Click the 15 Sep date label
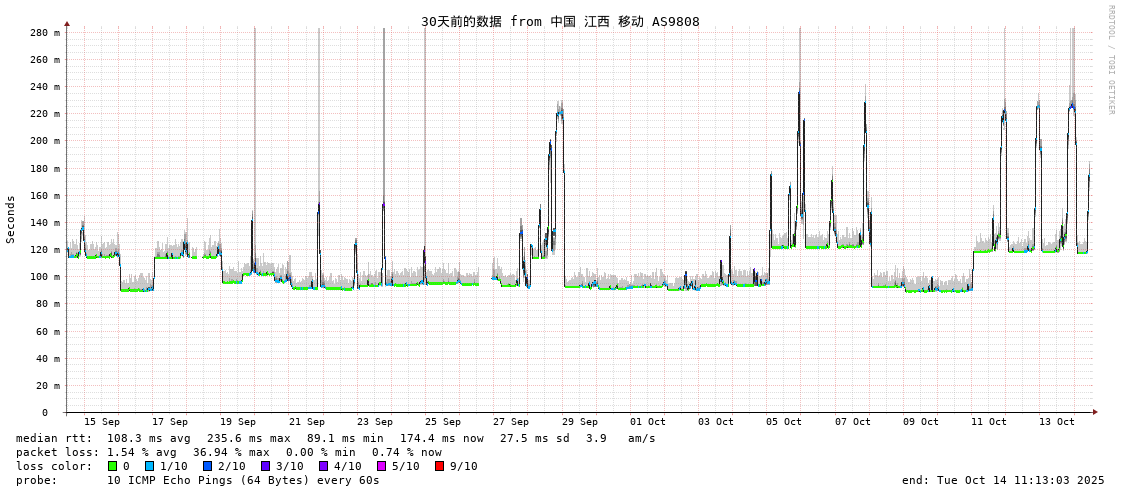Viewport: 1121px width, 494px height. coord(101,422)
